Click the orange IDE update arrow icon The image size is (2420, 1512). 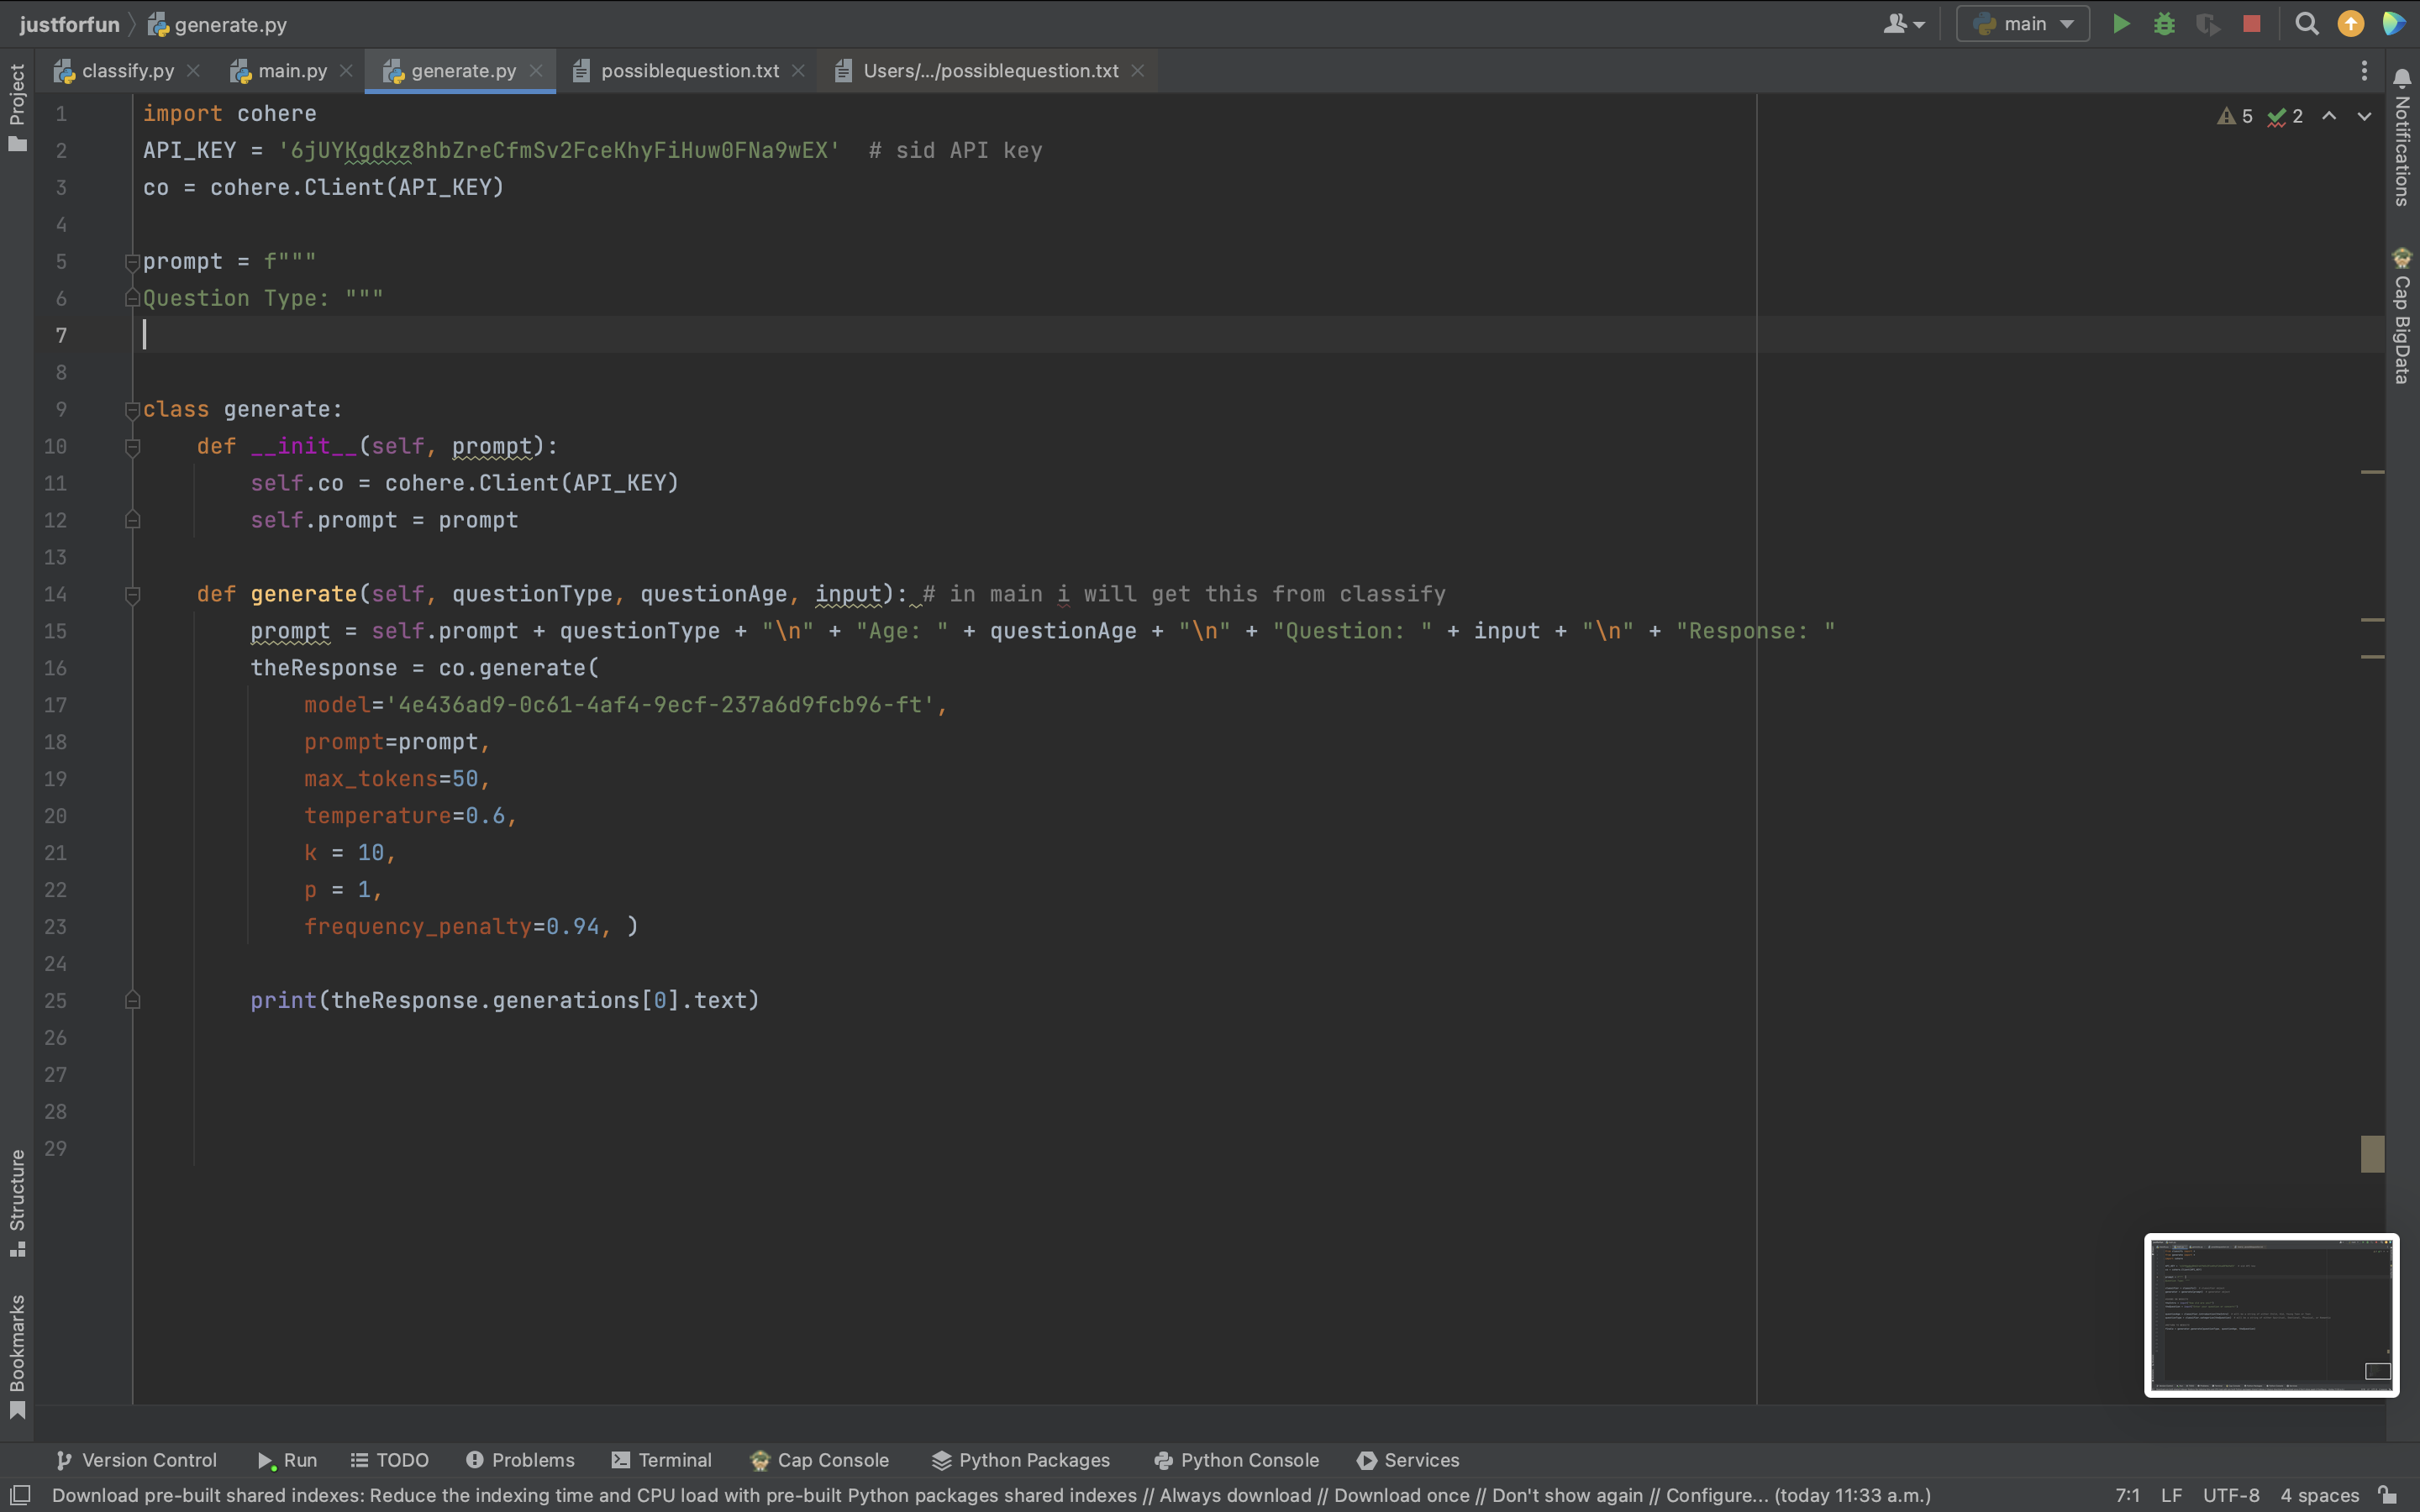tap(2350, 24)
